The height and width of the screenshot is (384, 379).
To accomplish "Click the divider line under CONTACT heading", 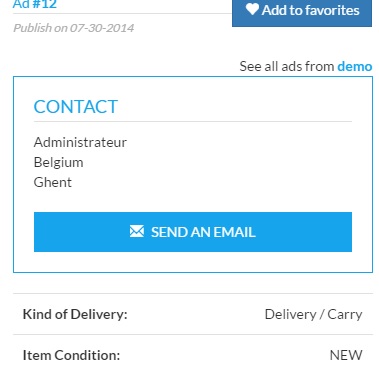I will point(193,122).
